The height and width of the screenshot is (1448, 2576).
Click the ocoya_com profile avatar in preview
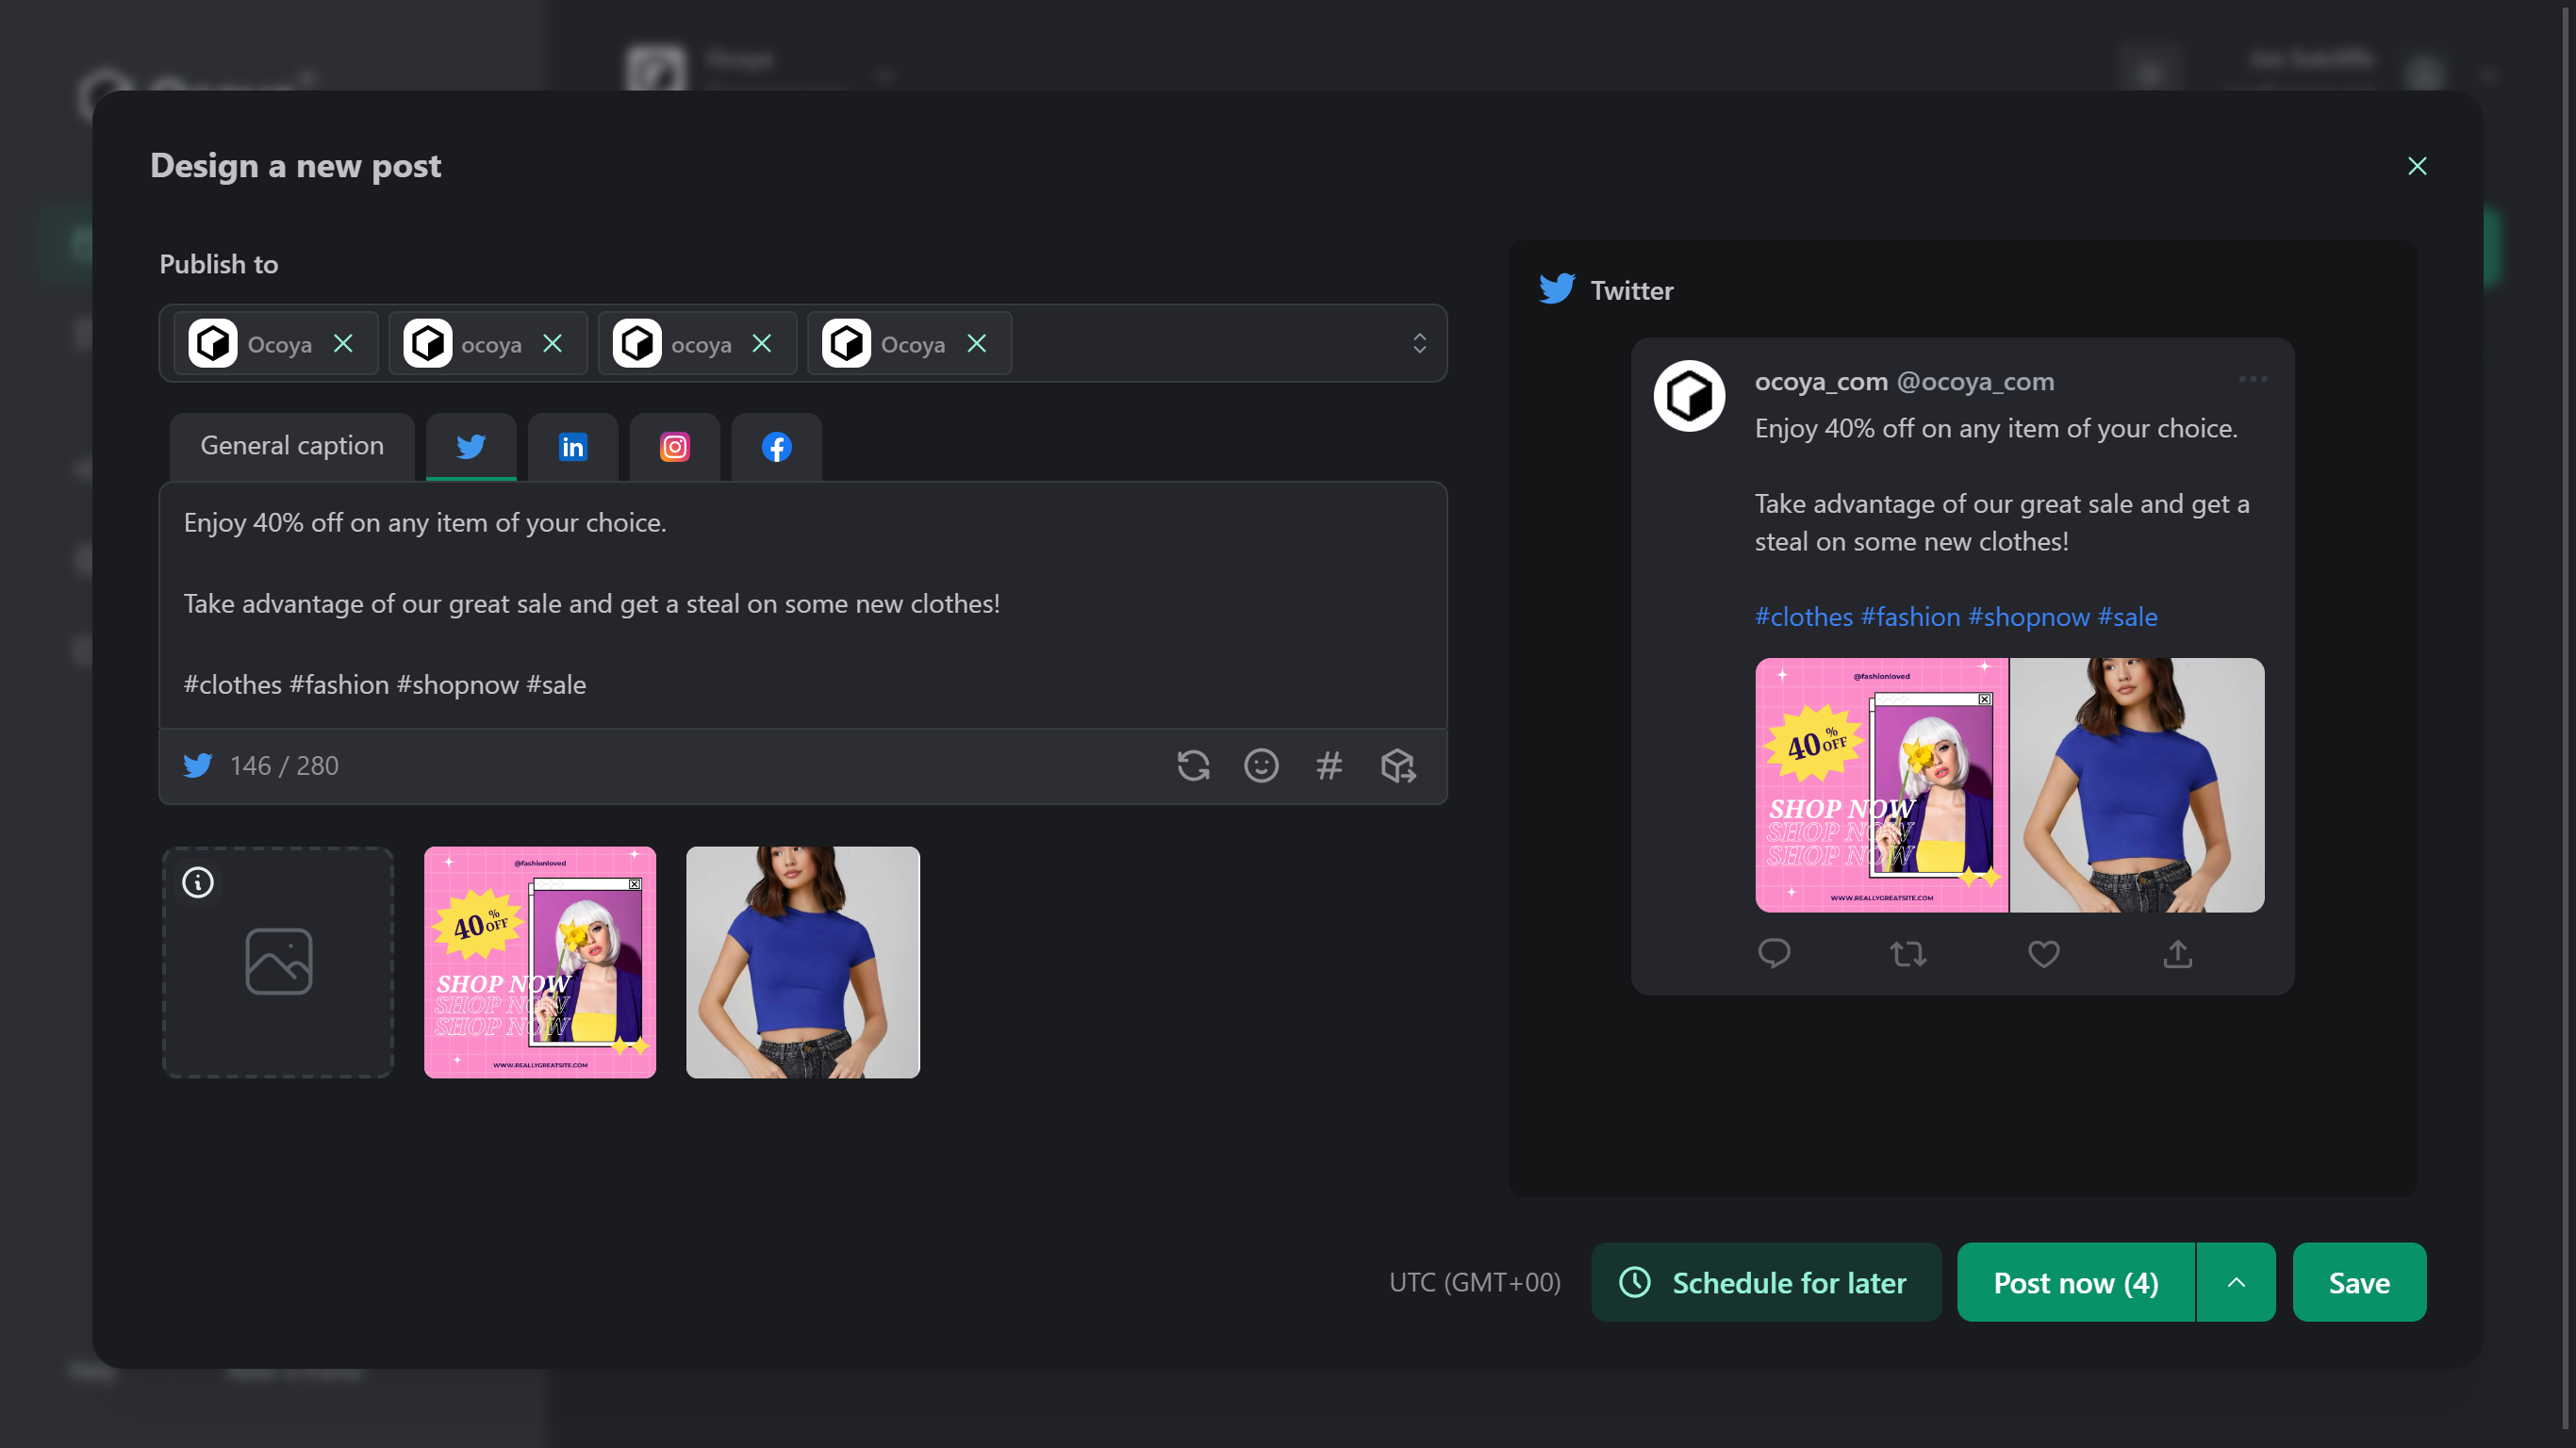point(1689,396)
